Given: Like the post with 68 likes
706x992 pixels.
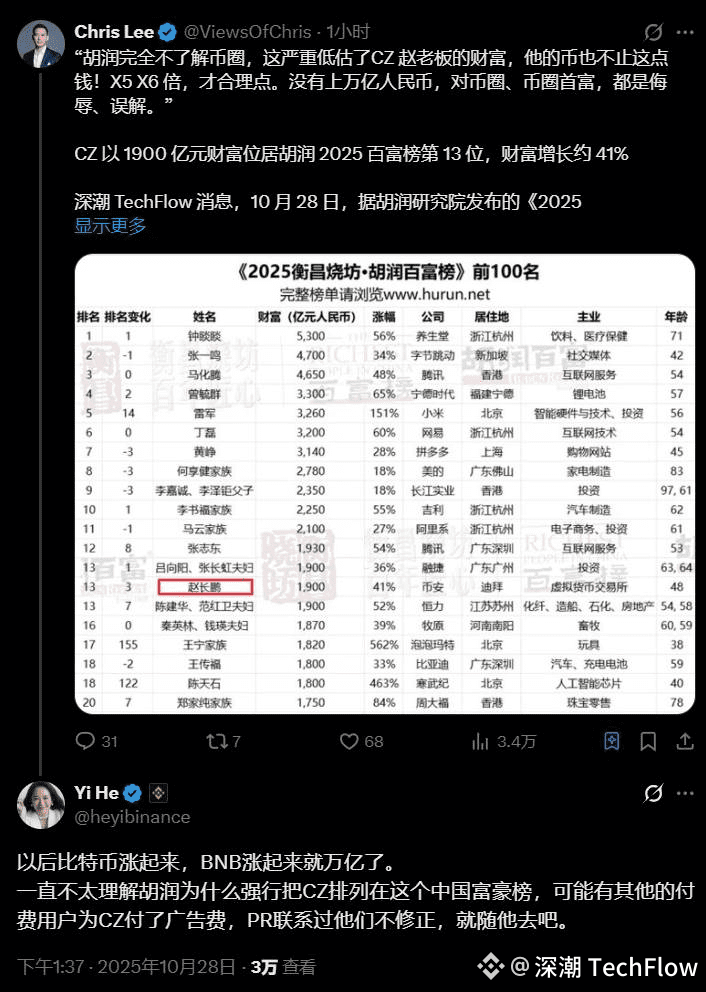Looking at the screenshot, I should click(x=361, y=741).
